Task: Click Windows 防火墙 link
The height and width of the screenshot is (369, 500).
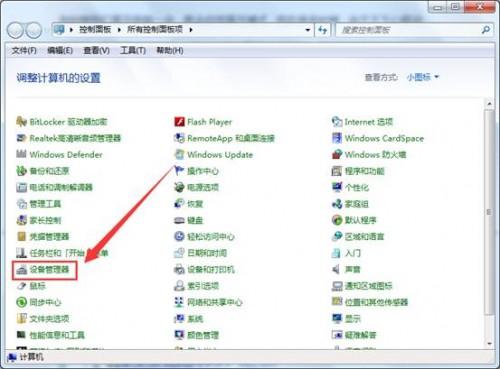Action: point(375,155)
